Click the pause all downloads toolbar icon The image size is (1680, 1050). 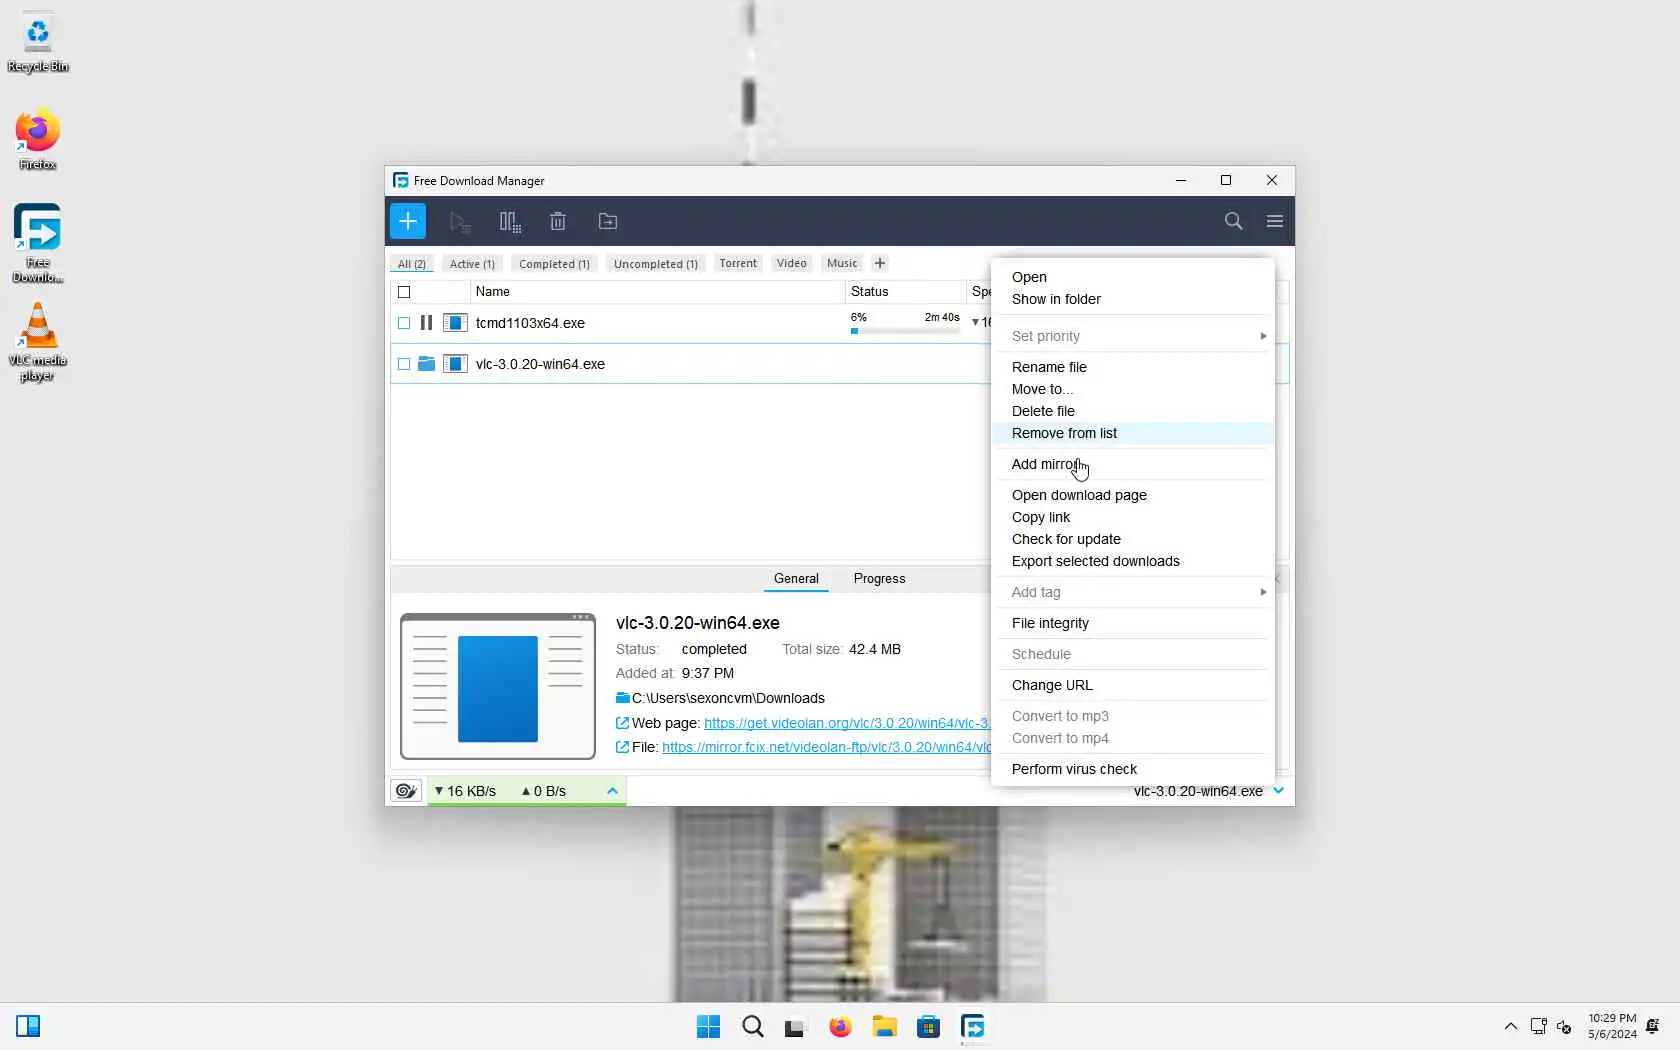(x=510, y=222)
